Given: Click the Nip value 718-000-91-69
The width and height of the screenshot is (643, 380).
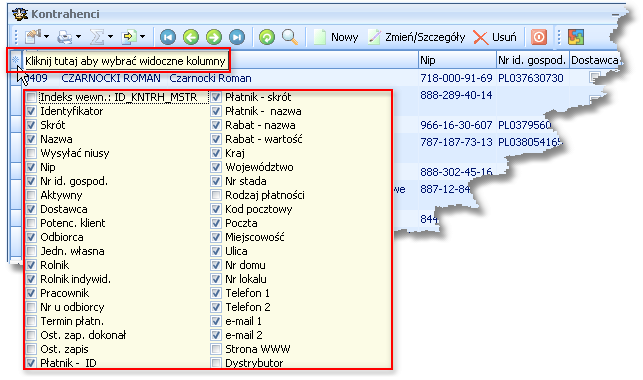Looking at the screenshot, I should [456, 78].
